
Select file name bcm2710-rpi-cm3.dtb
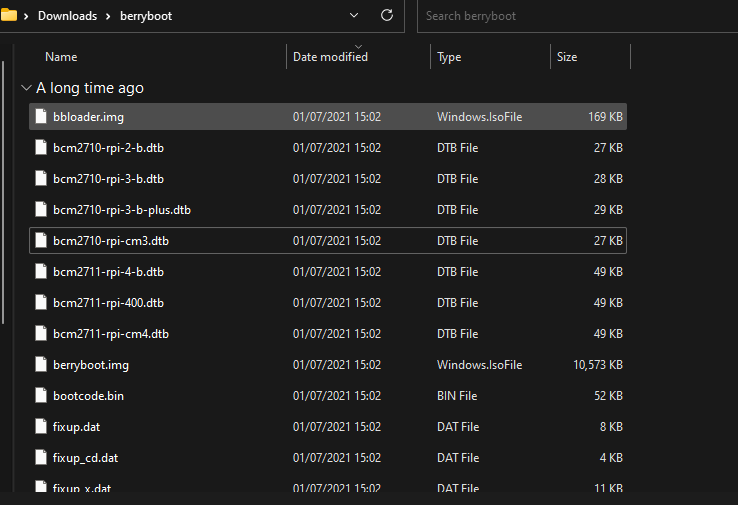(111, 241)
